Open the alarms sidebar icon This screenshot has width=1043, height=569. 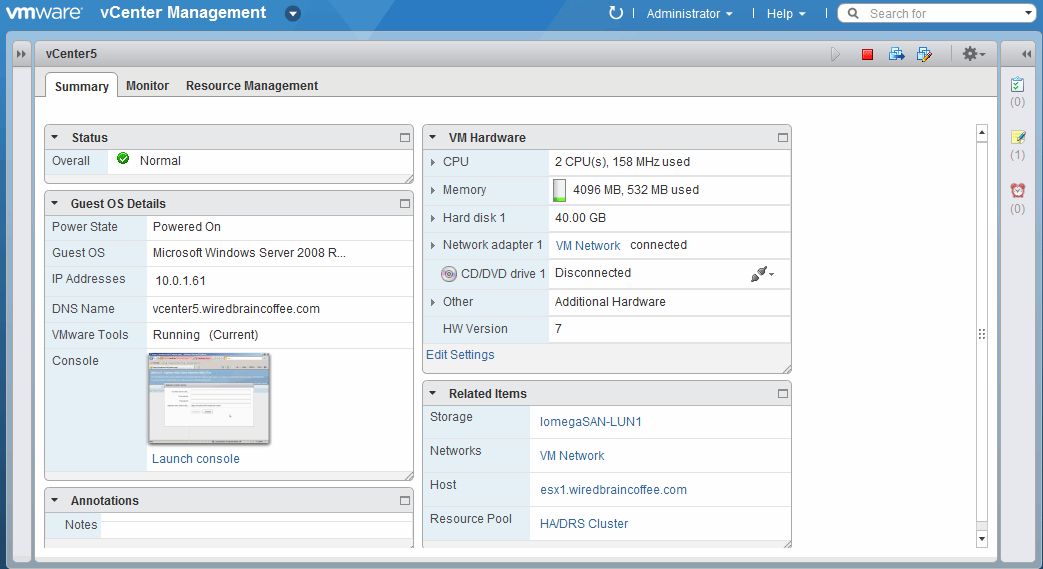click(x=1018, y=190)
